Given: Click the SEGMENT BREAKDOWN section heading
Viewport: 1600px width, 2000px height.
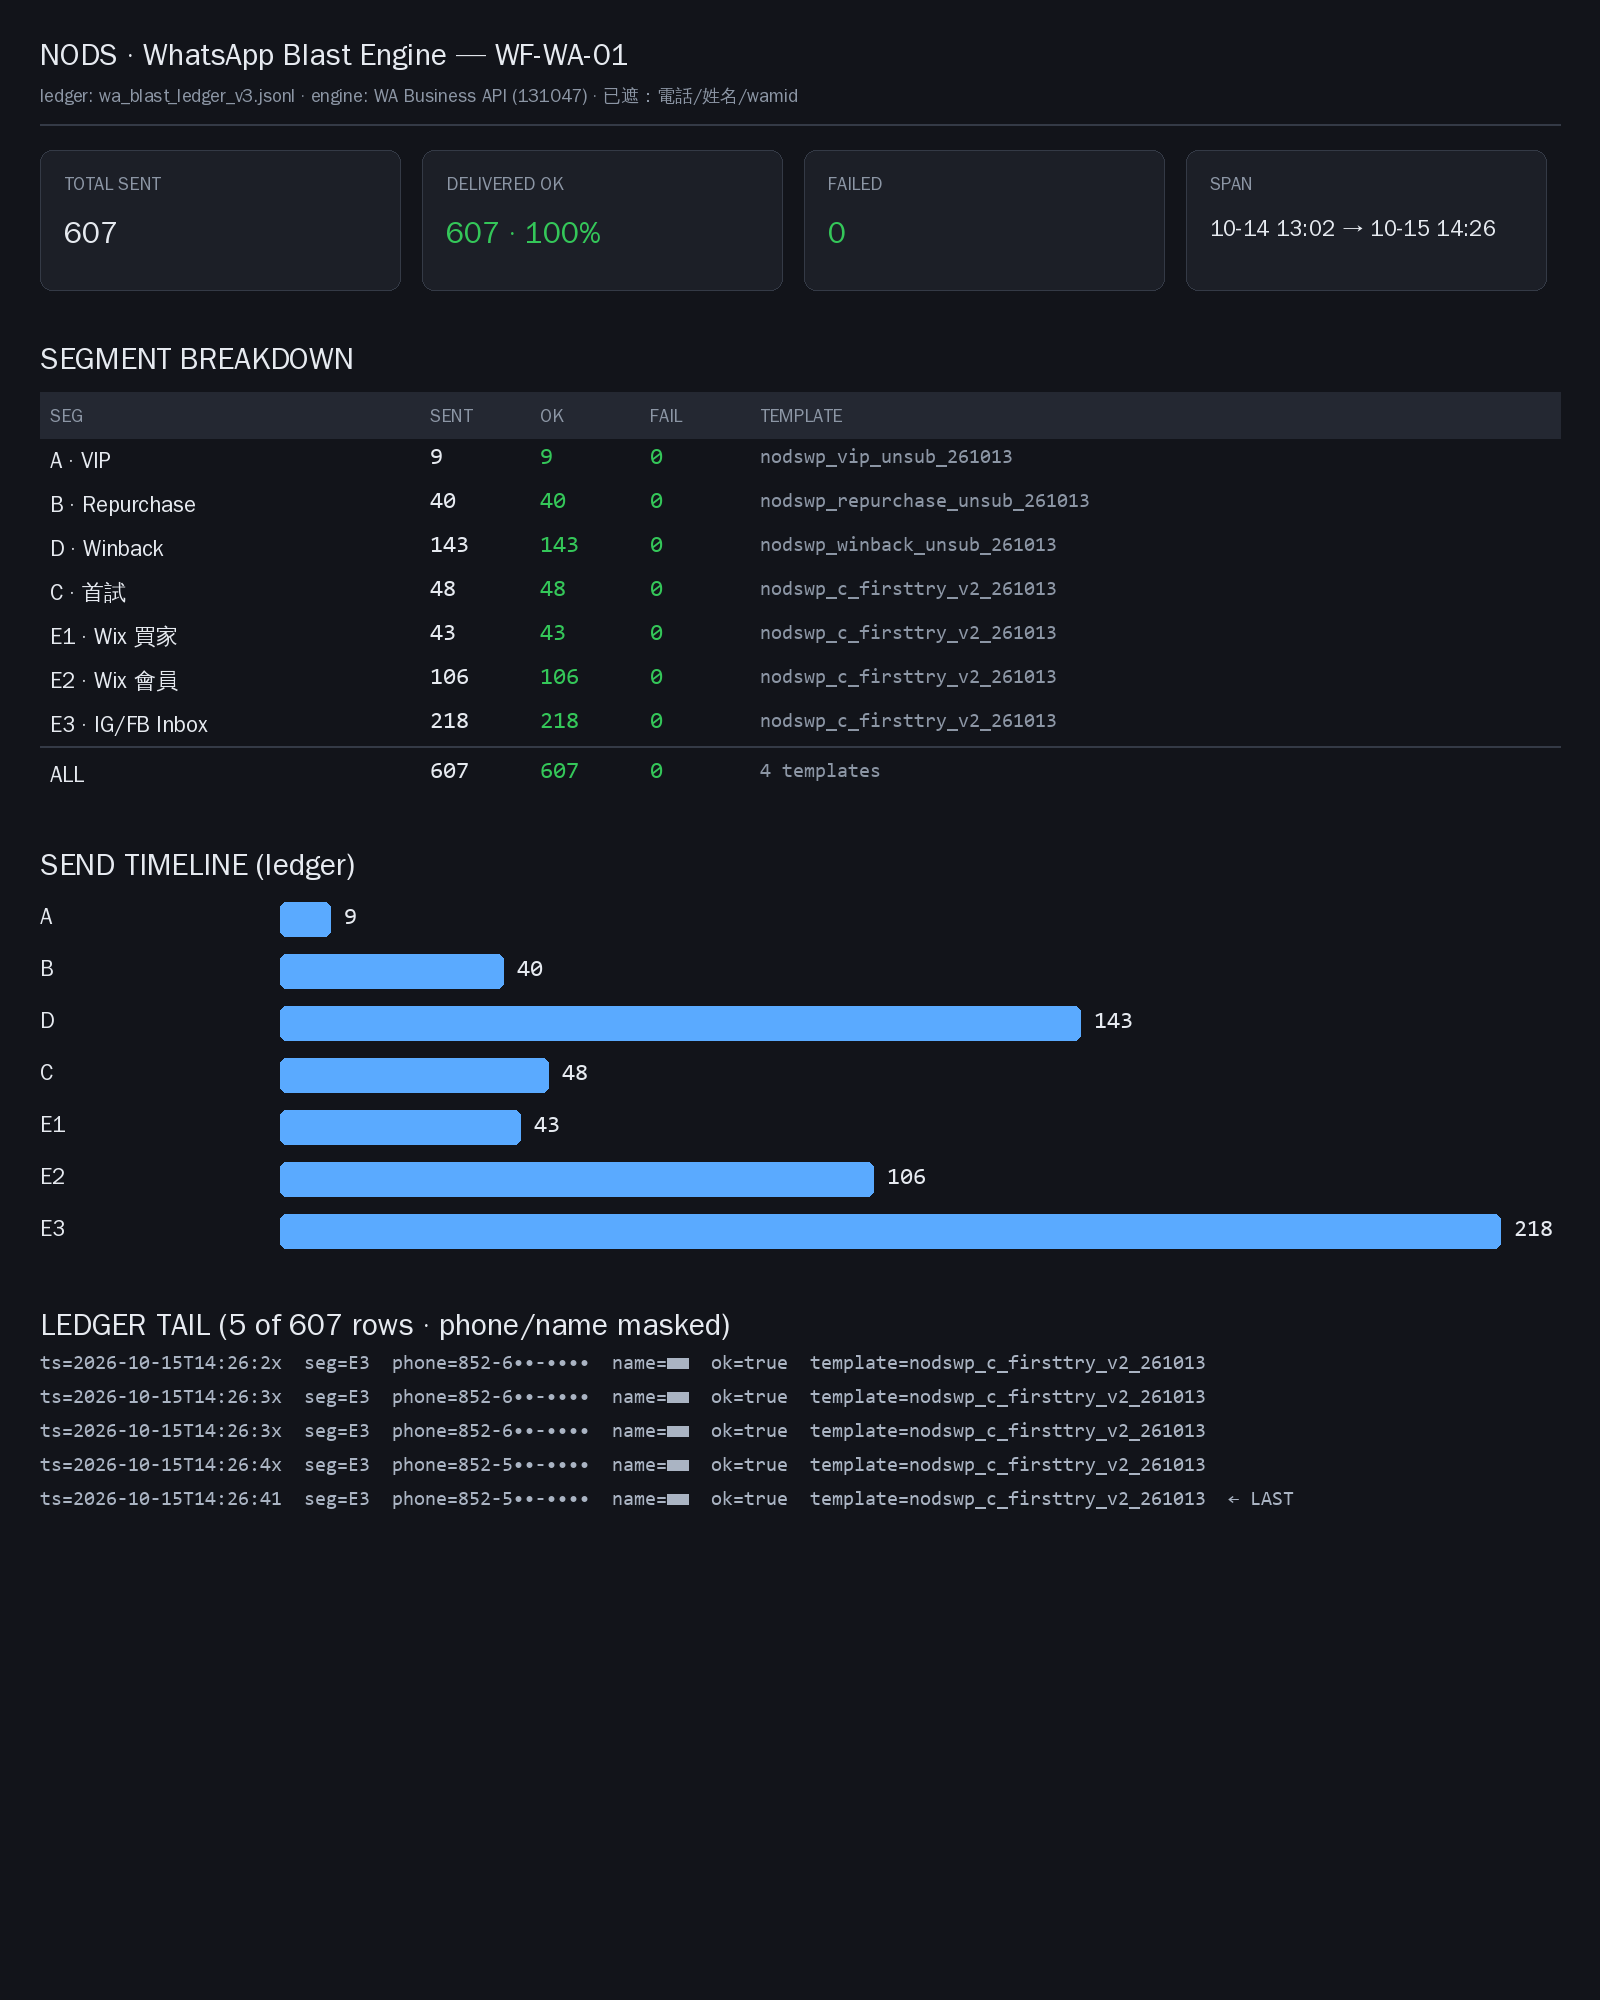Looking at the screenshot, I should tap(197, 359).
